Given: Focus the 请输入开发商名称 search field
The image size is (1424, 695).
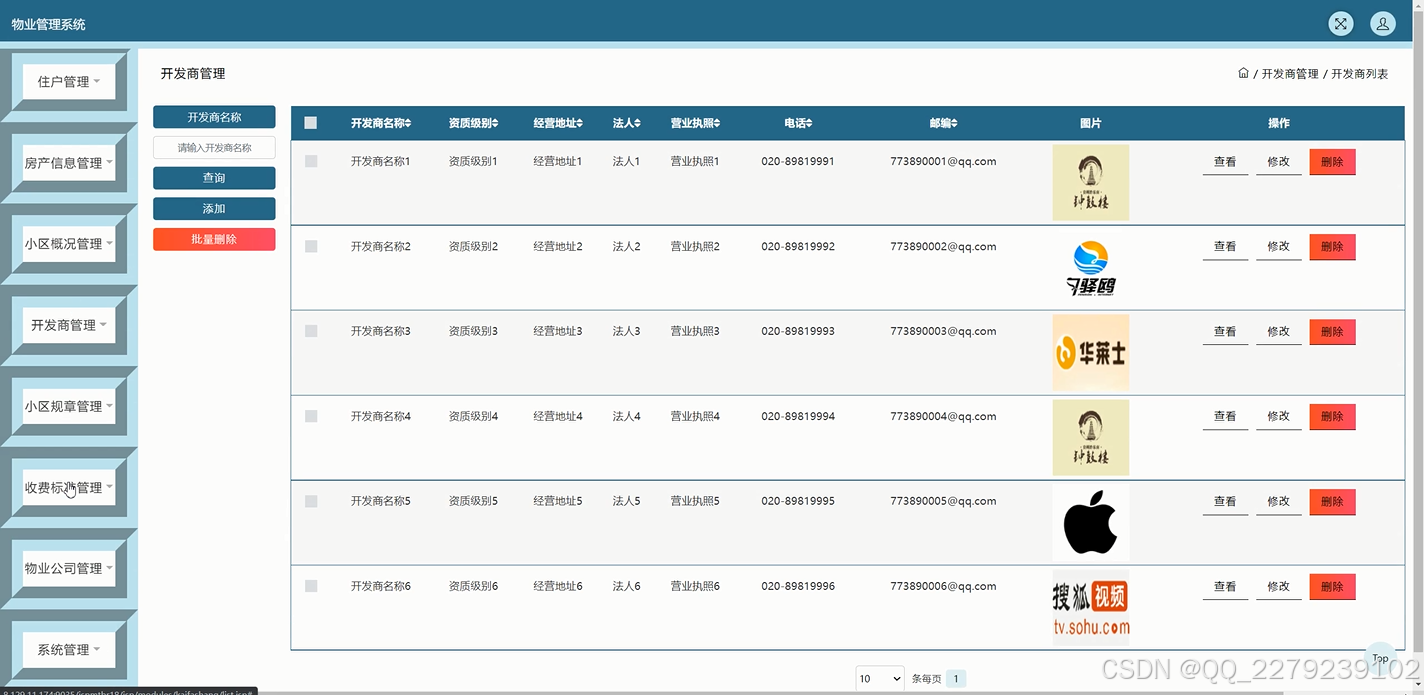Looking at the screenshot, I should coord(214,147).
